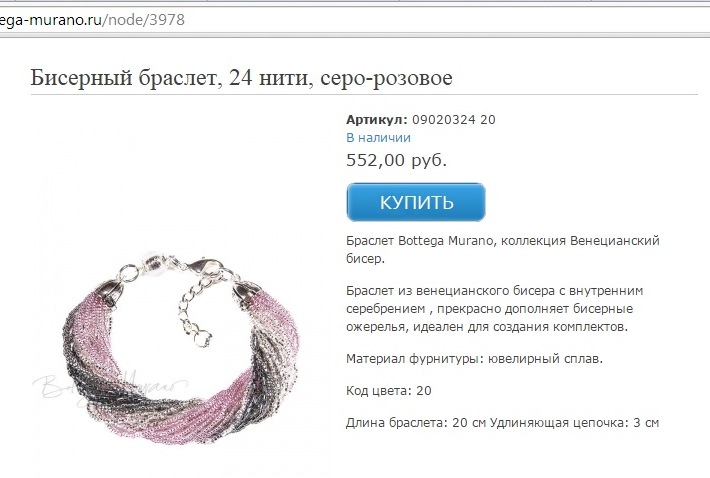
Task: Click the 'Удлиняющая цепочка: 3 см' text
Action: click(574, 423)
